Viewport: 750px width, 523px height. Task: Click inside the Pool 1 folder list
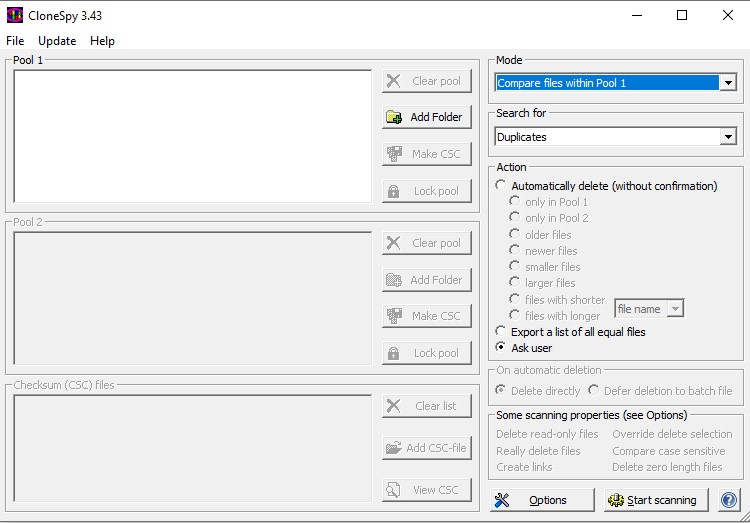pos(193,136)
